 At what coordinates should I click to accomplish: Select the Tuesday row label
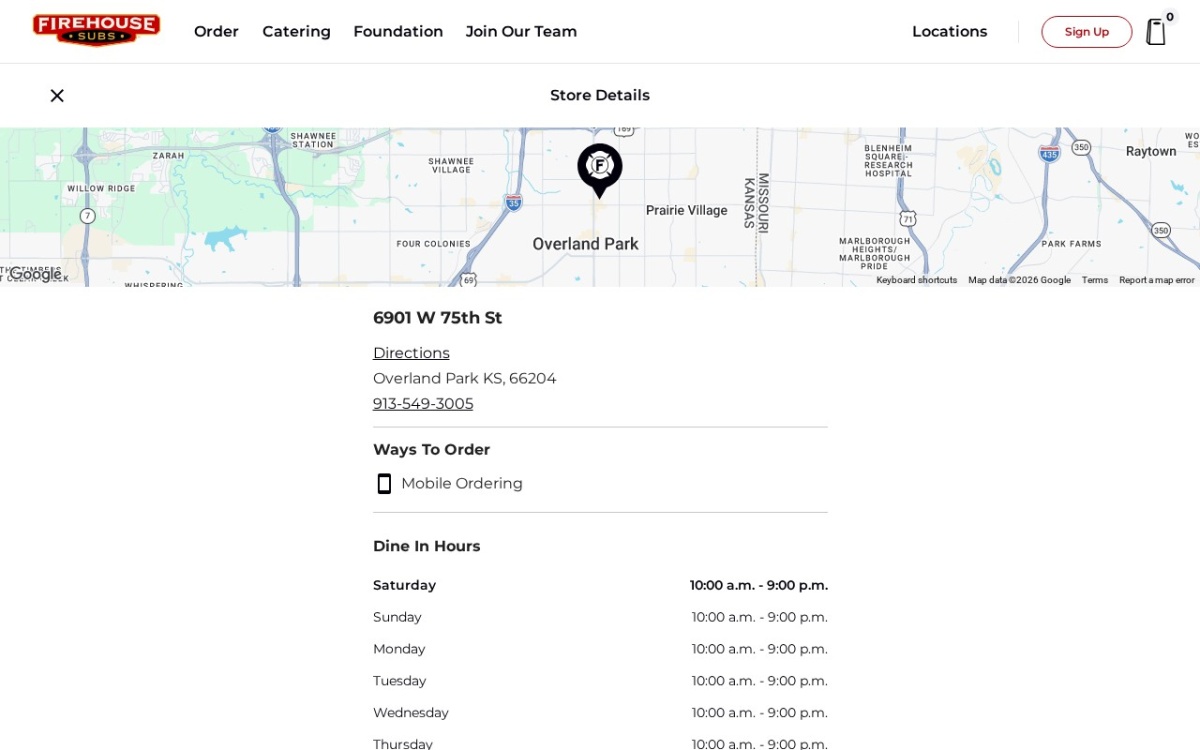399,681
